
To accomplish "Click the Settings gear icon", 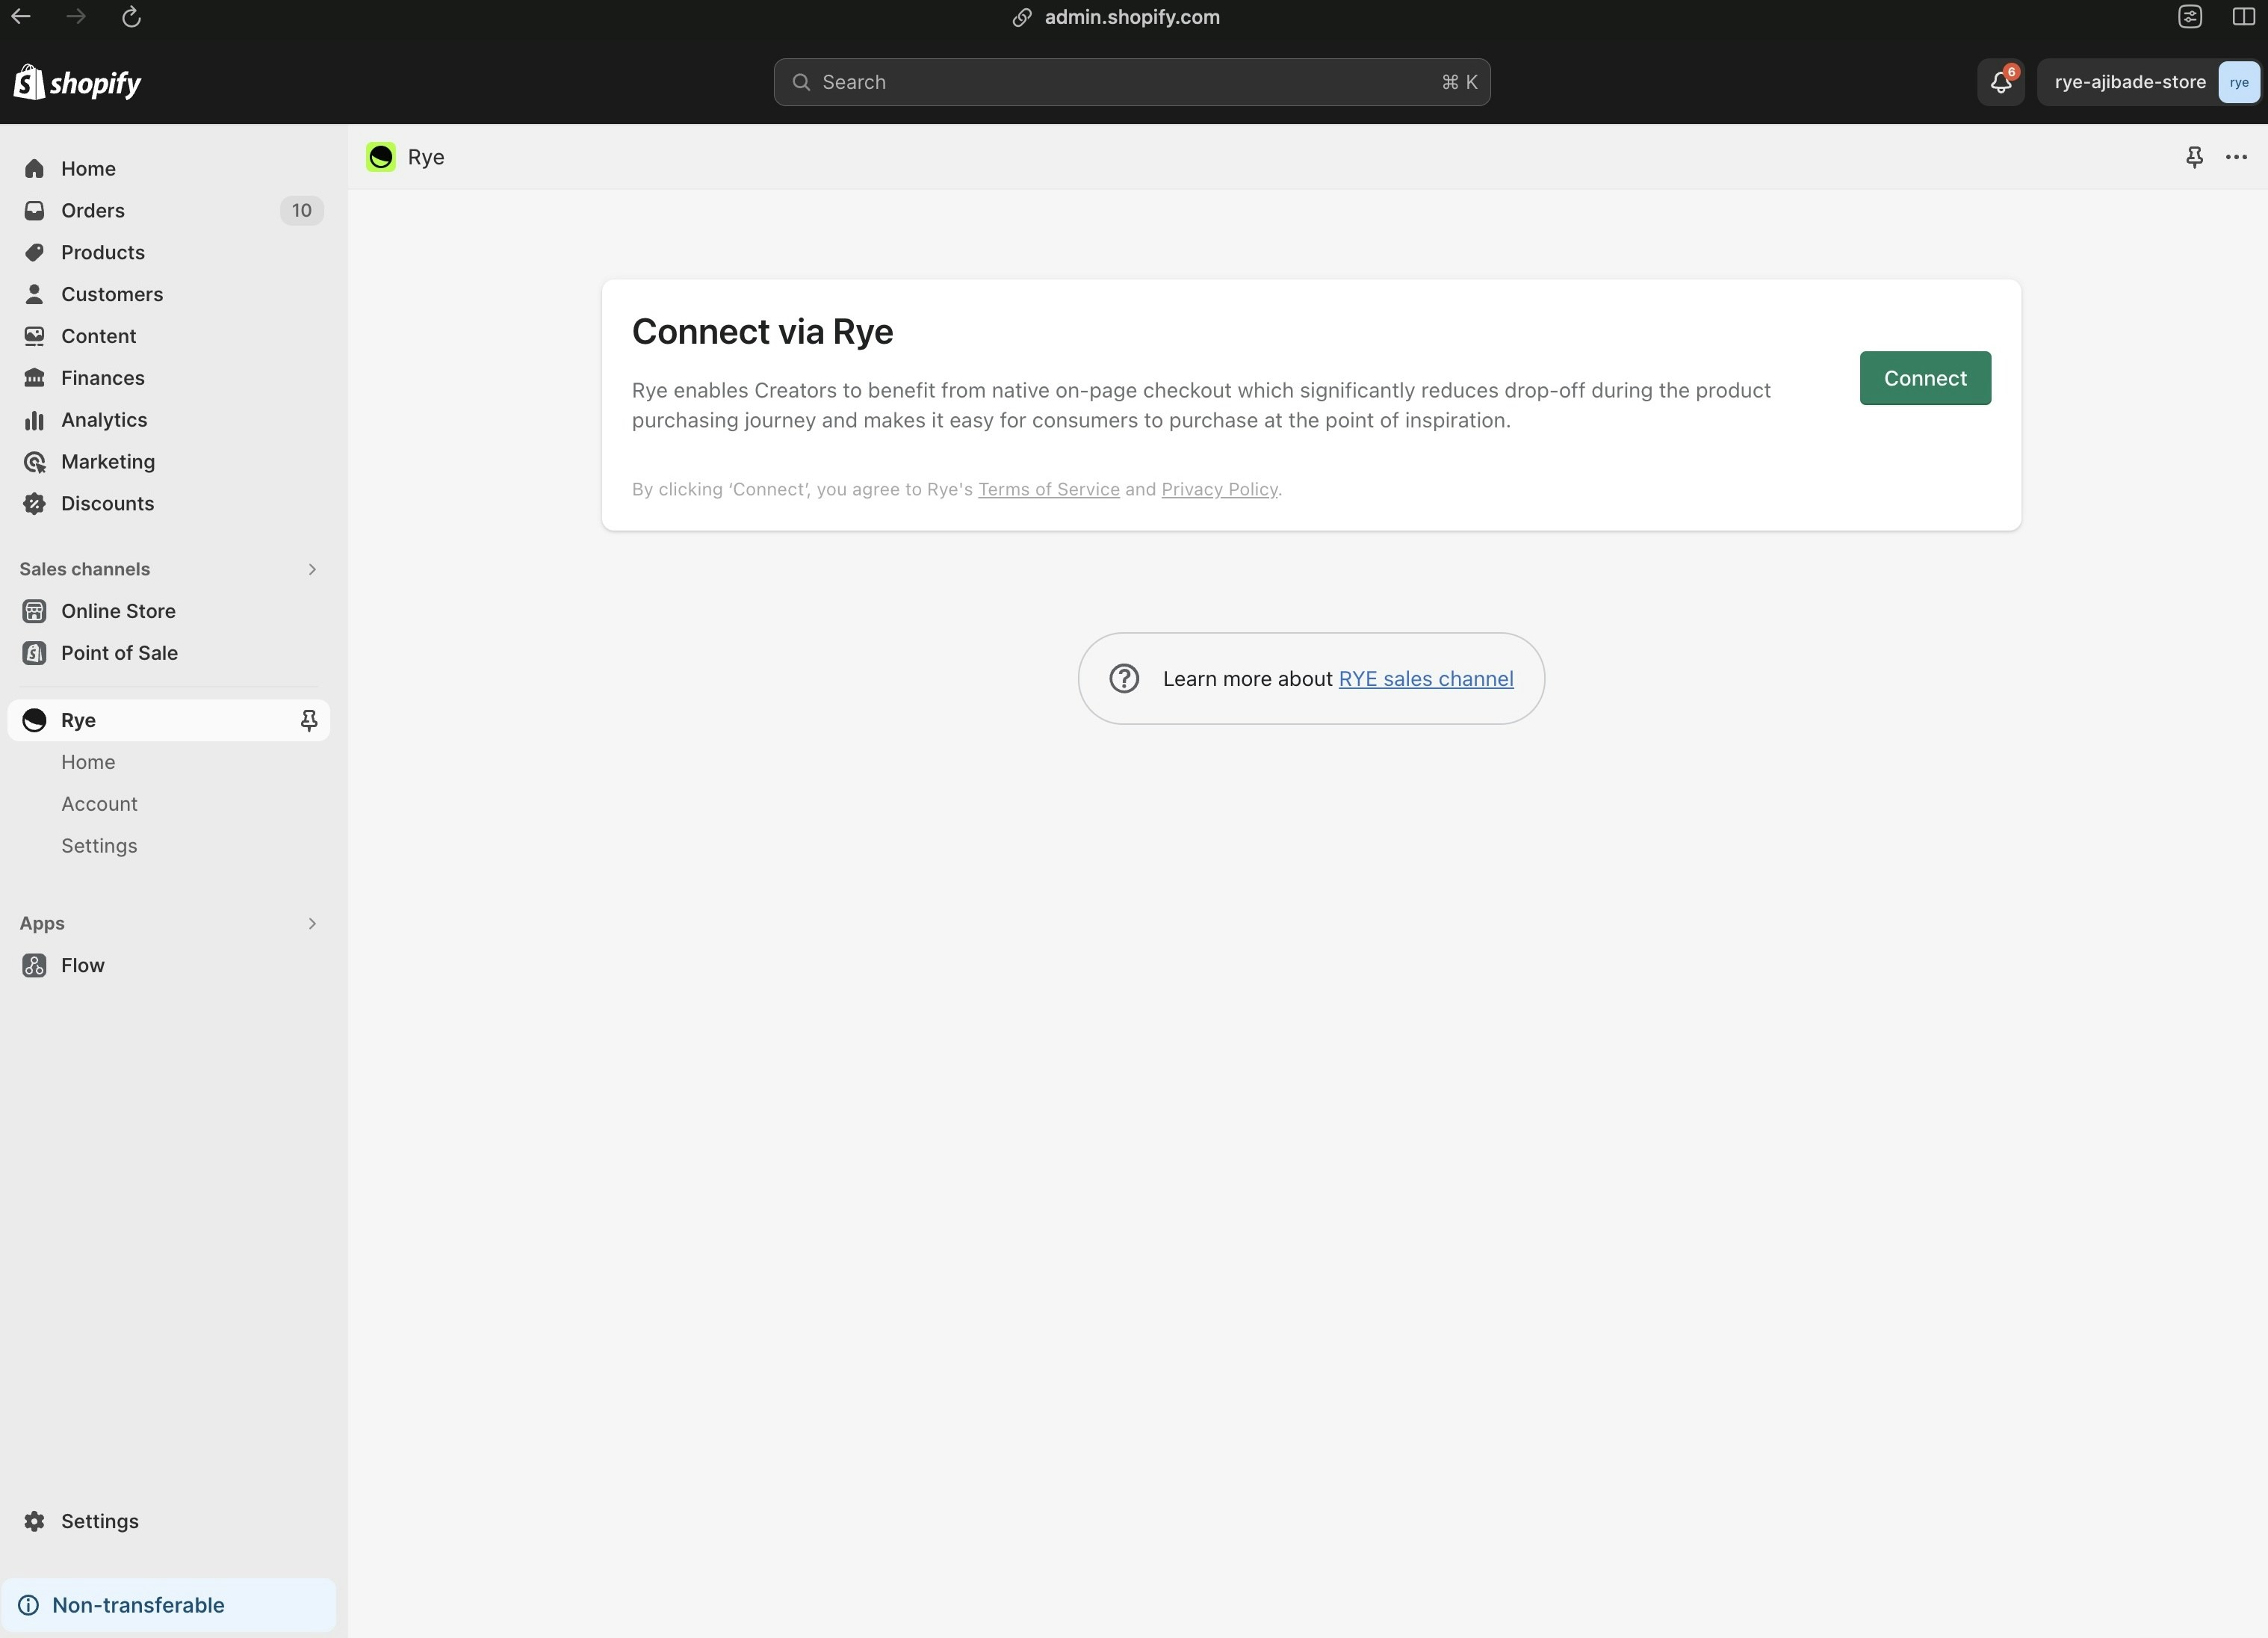I will coord(34,1521).
